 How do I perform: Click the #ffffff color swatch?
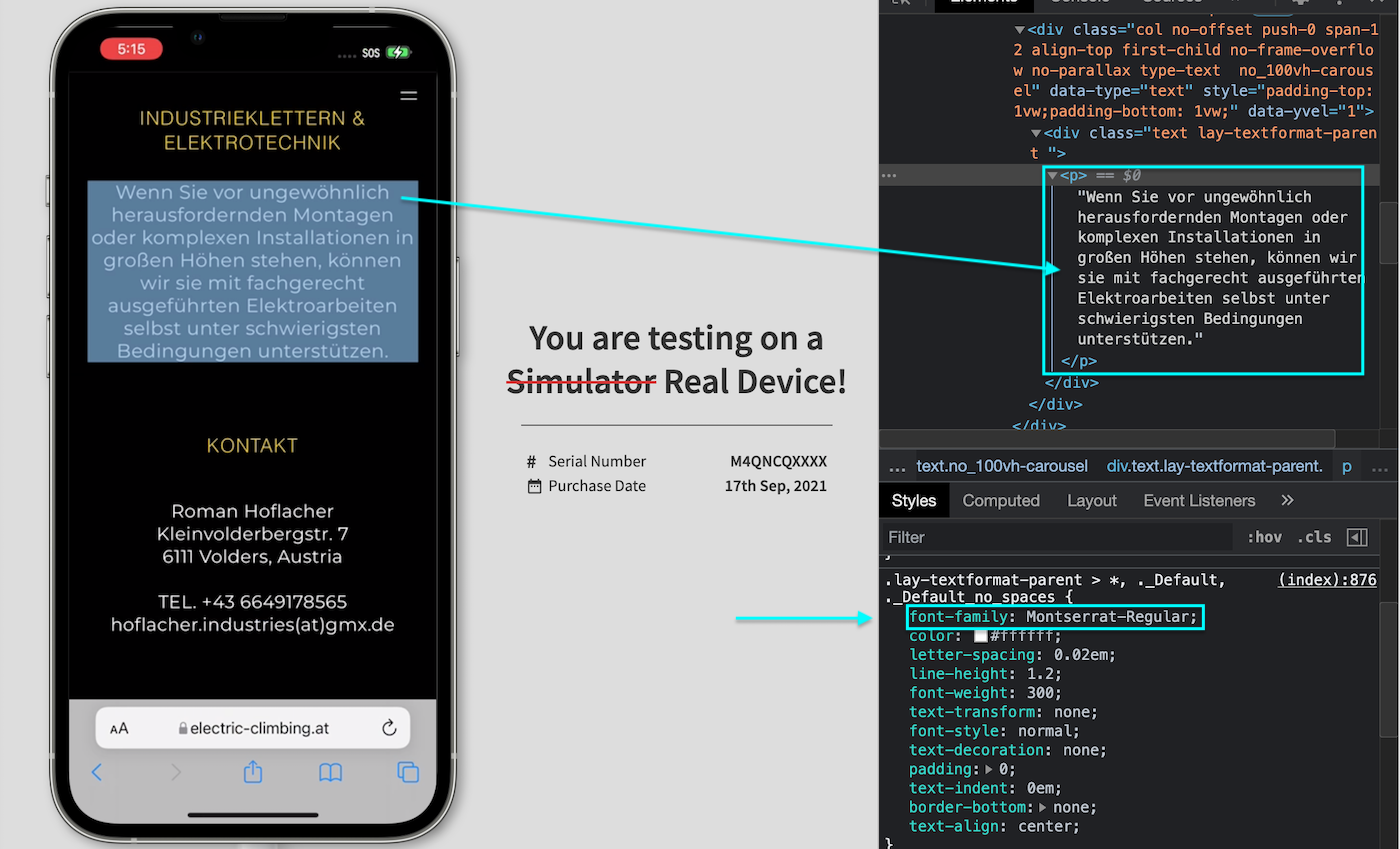(981, 636)
